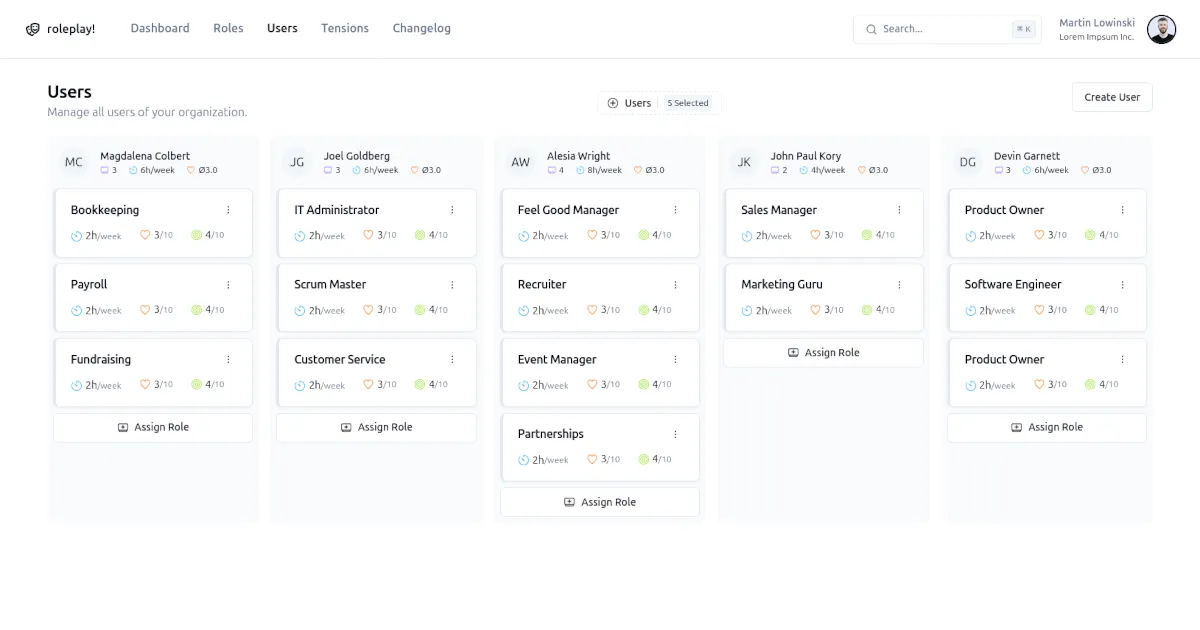Viewport: 1200px width, 630px height.
Task: Open Martin Lowinski profile avatar
Action: (1161, 29)
